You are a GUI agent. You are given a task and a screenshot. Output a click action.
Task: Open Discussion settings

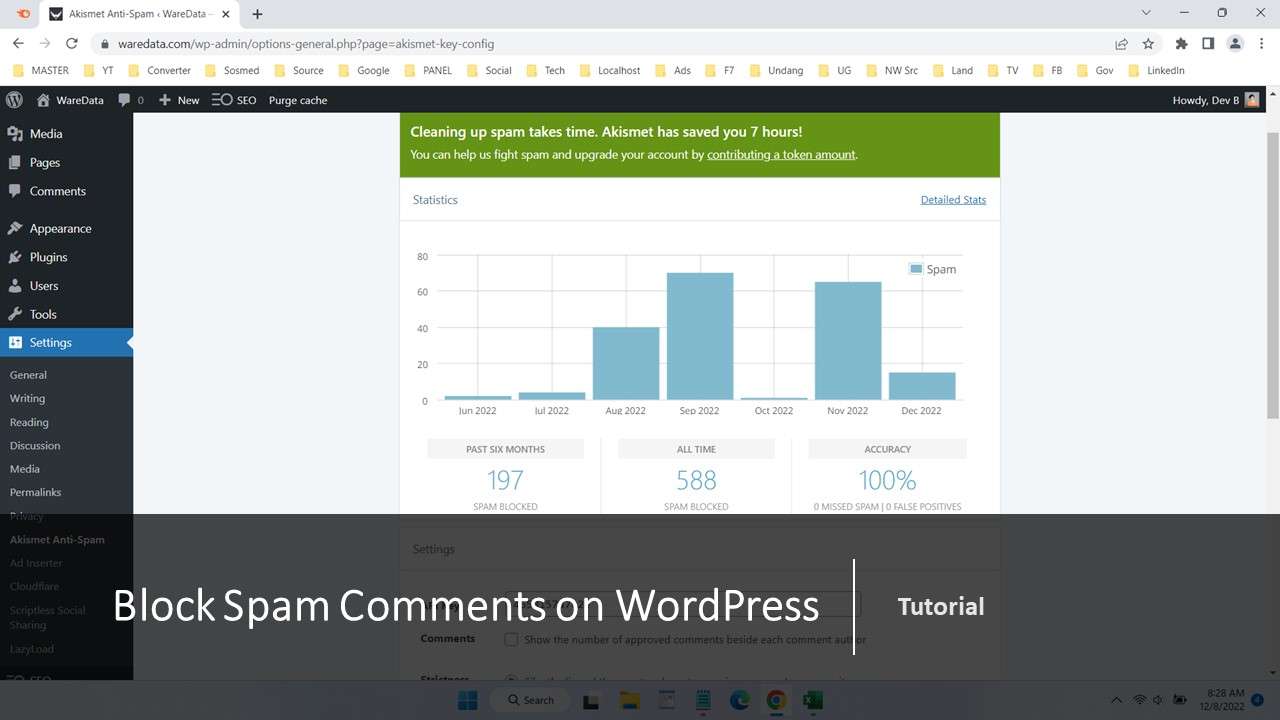click(35, 445)
